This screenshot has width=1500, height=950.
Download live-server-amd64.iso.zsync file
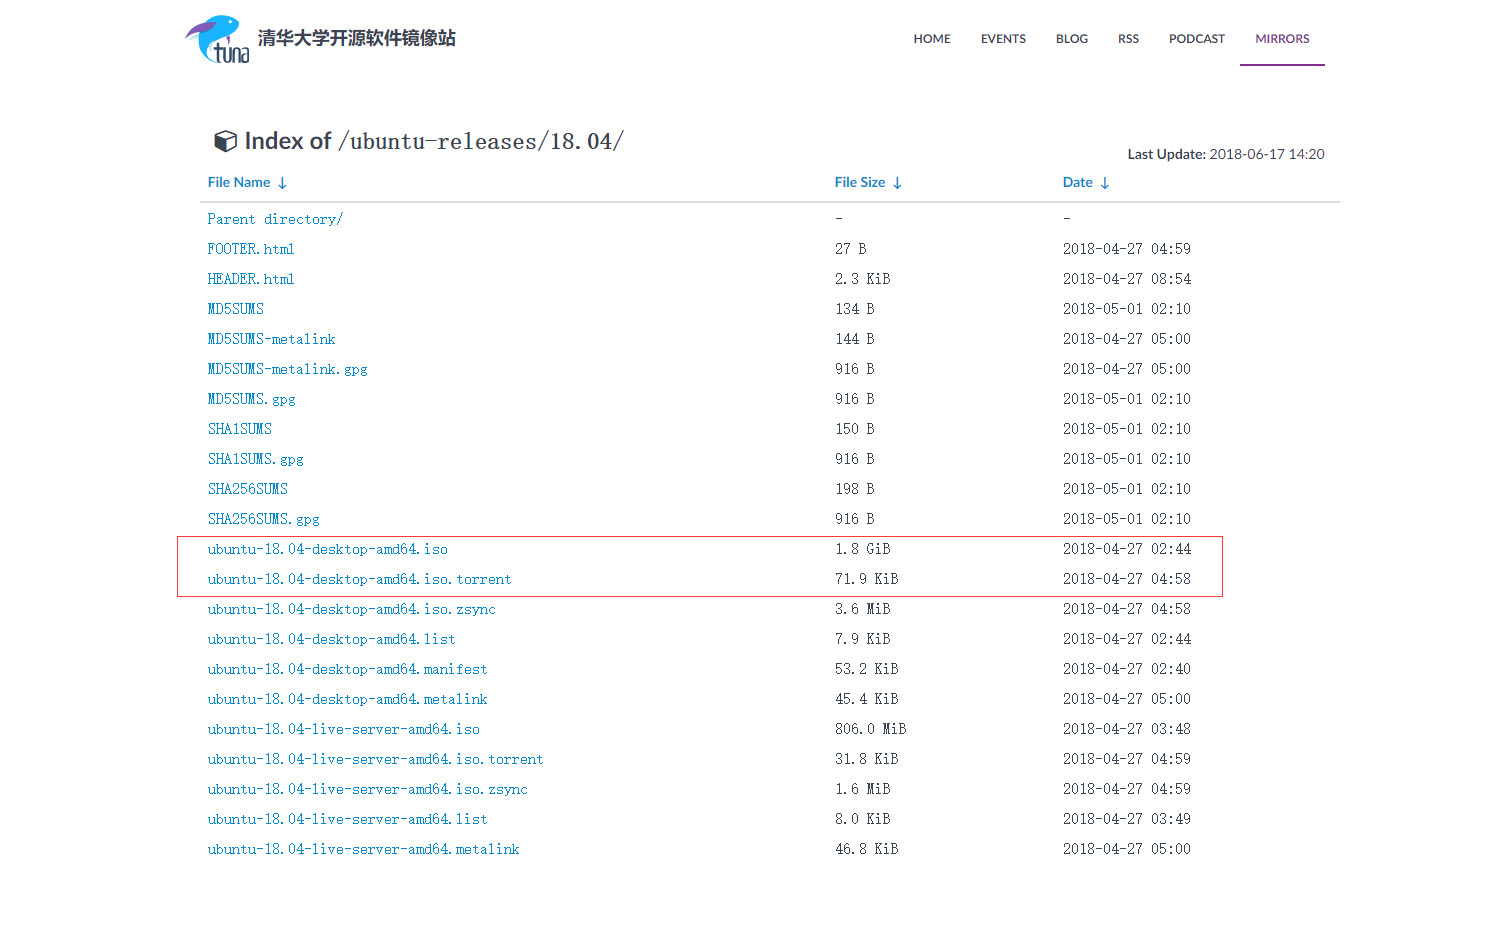(367, 789)
